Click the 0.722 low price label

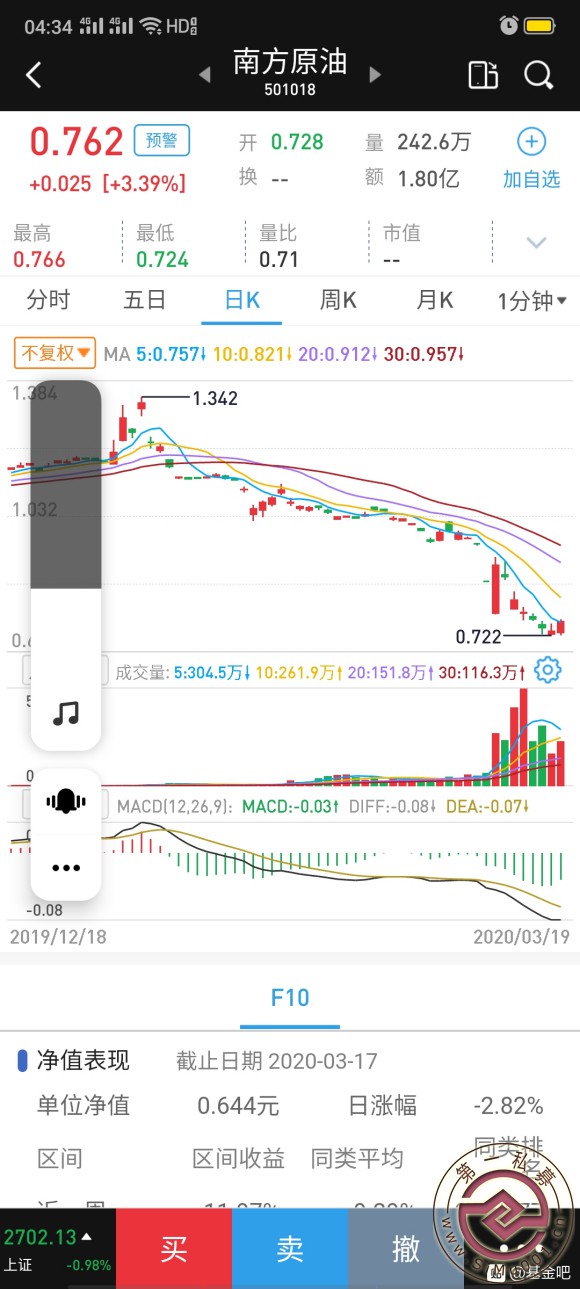coord(478,636)
